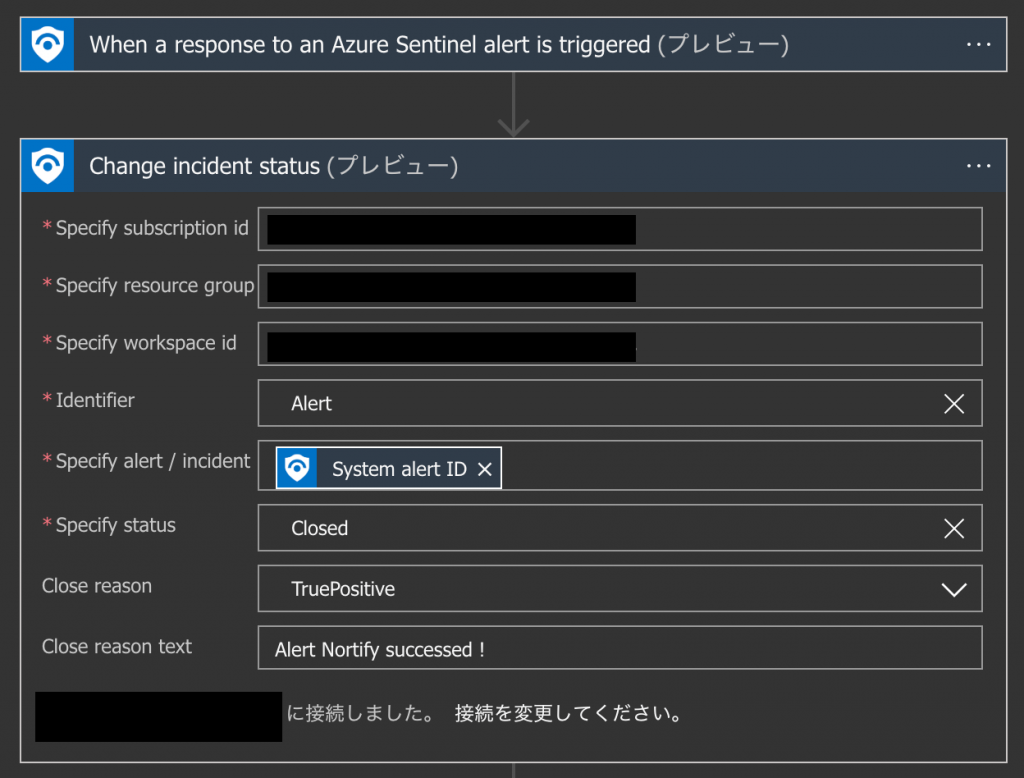1024x778 pixels.
Task: Click the Specify resource group field
Action: [x=620, y=286]
